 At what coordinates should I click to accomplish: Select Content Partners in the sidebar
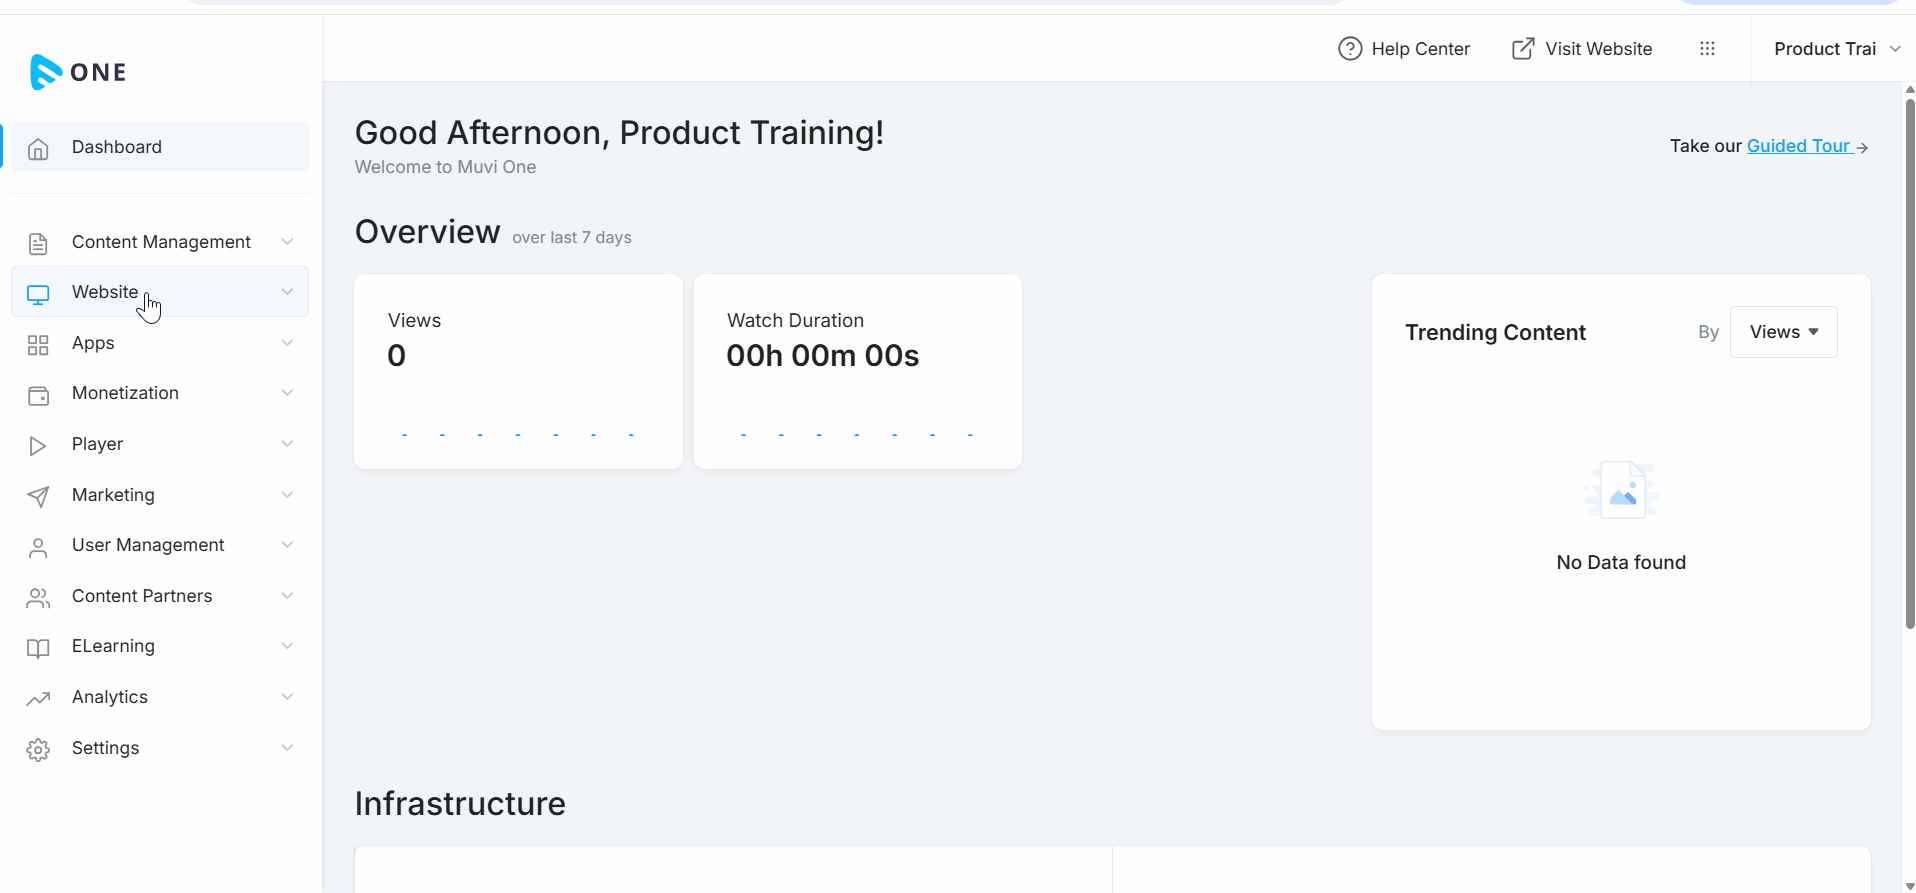coord(142,596)
